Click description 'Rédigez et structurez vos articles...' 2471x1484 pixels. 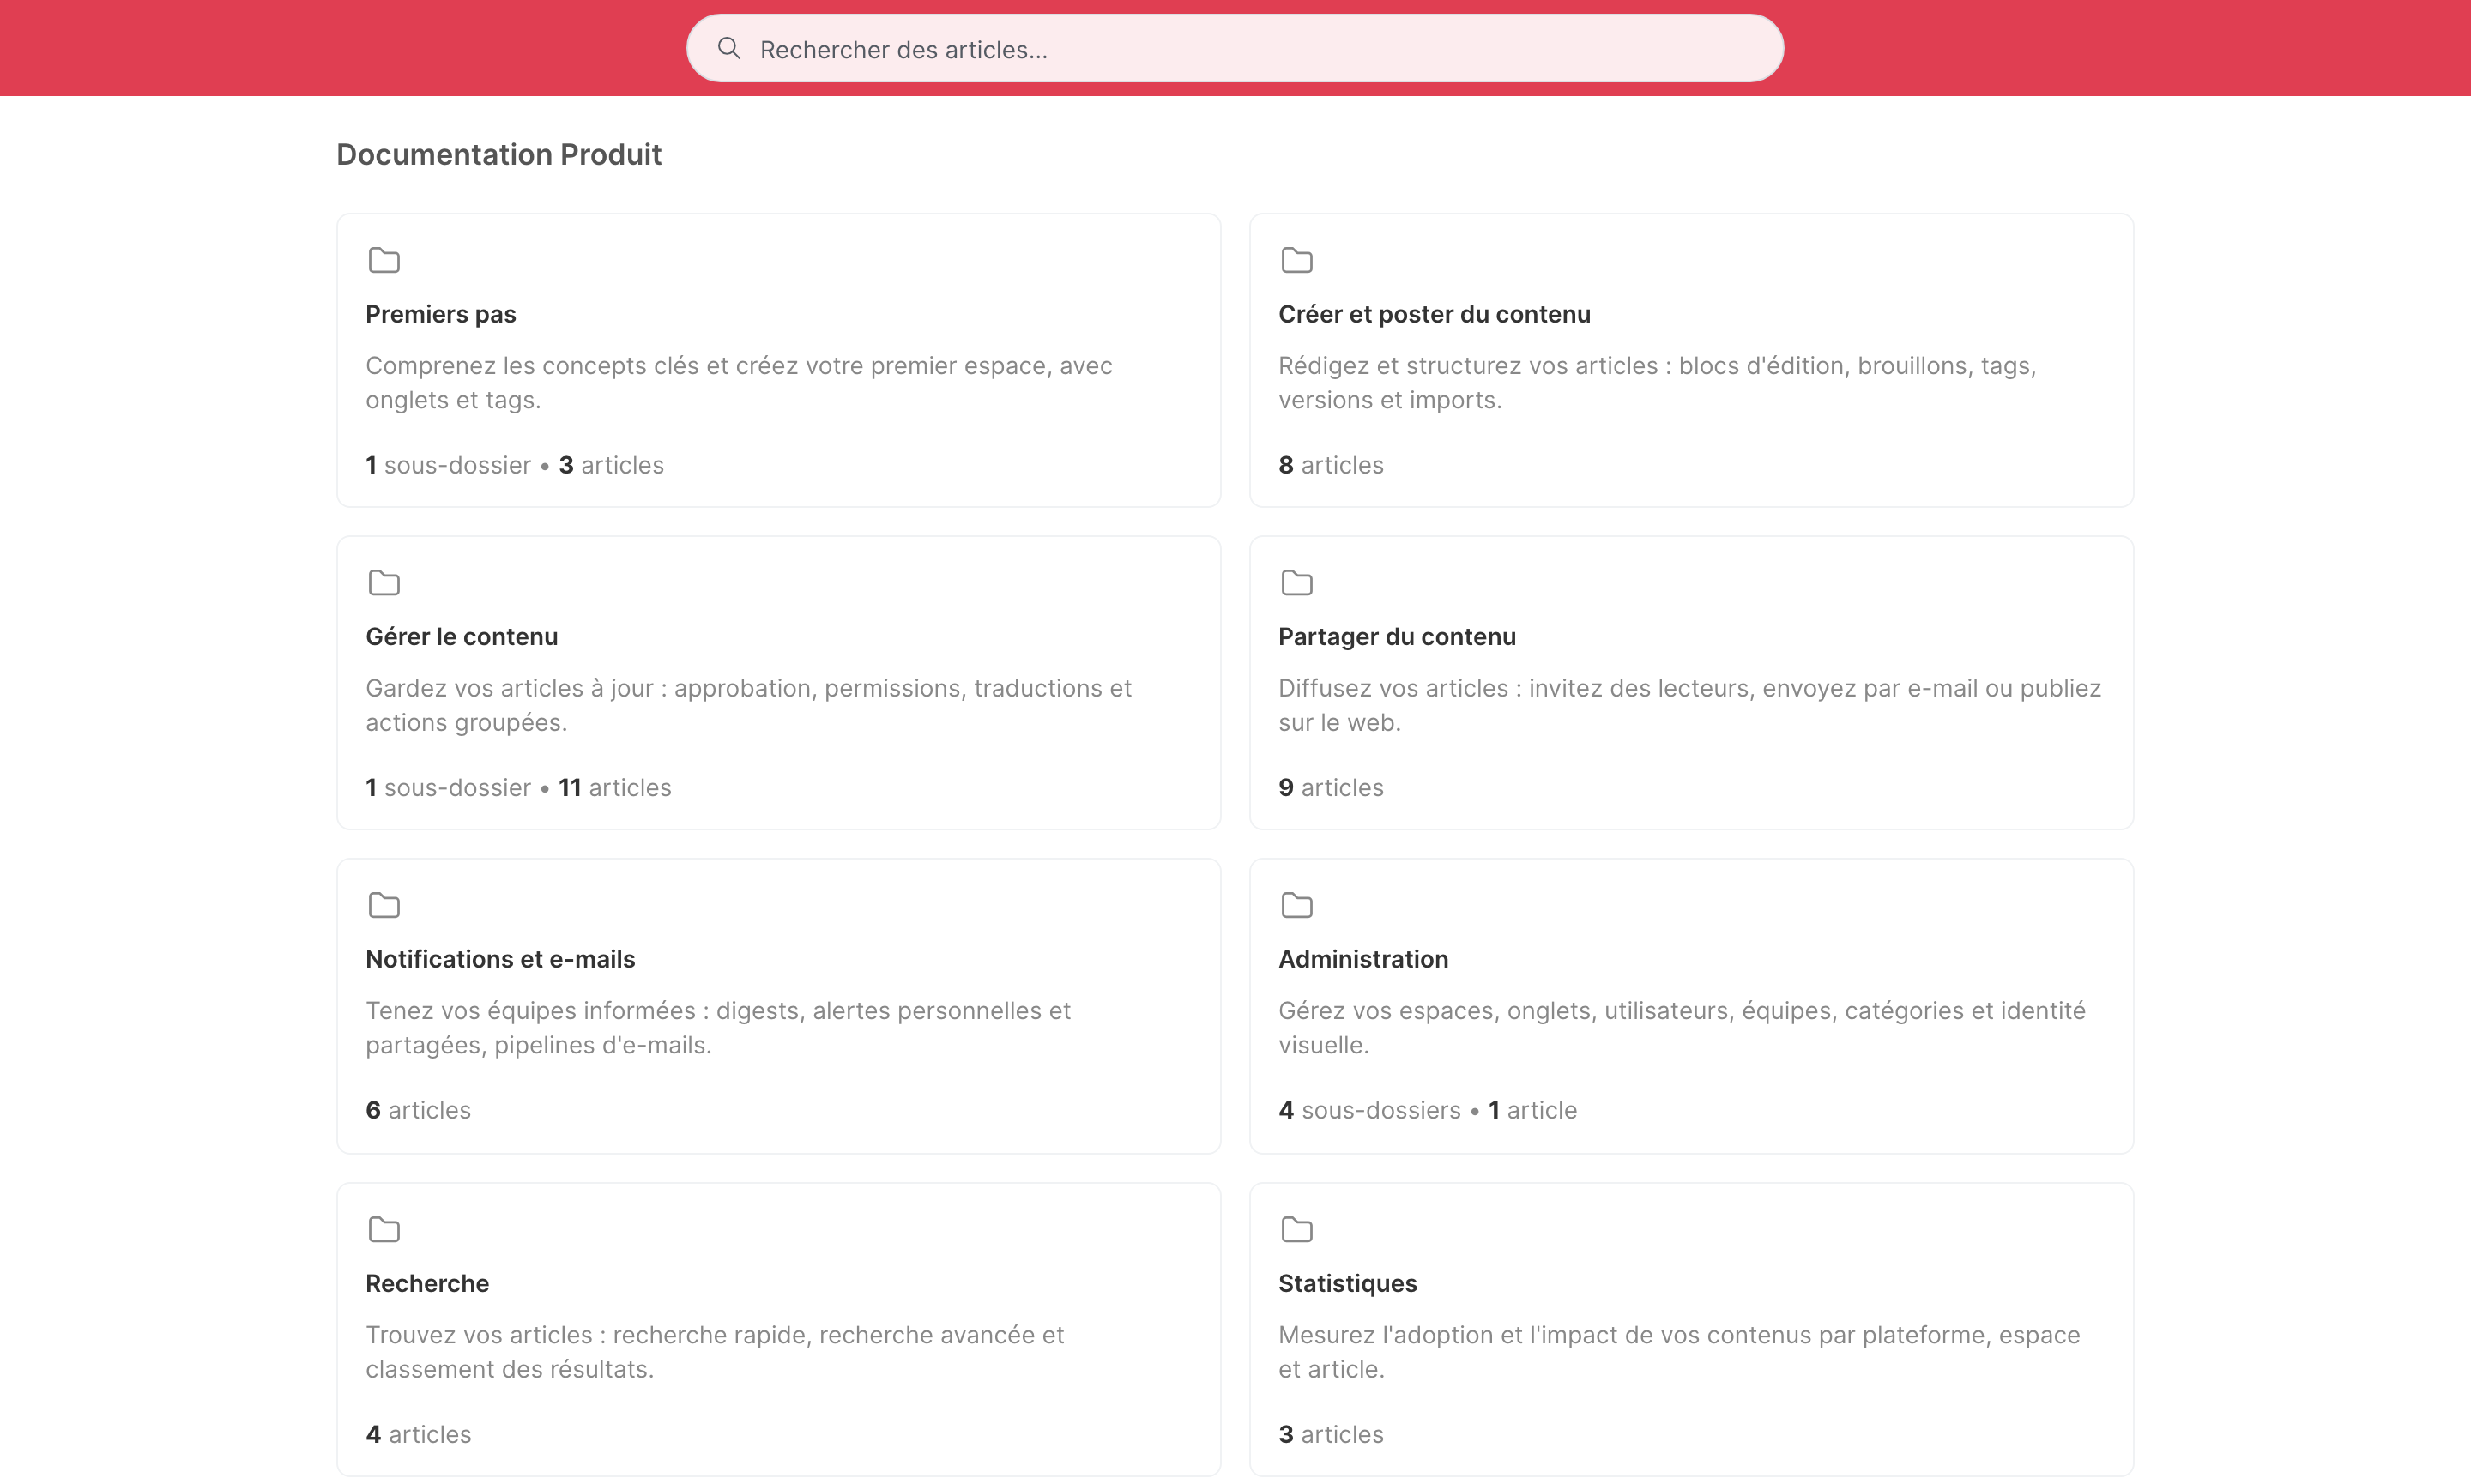point(1657,383)
